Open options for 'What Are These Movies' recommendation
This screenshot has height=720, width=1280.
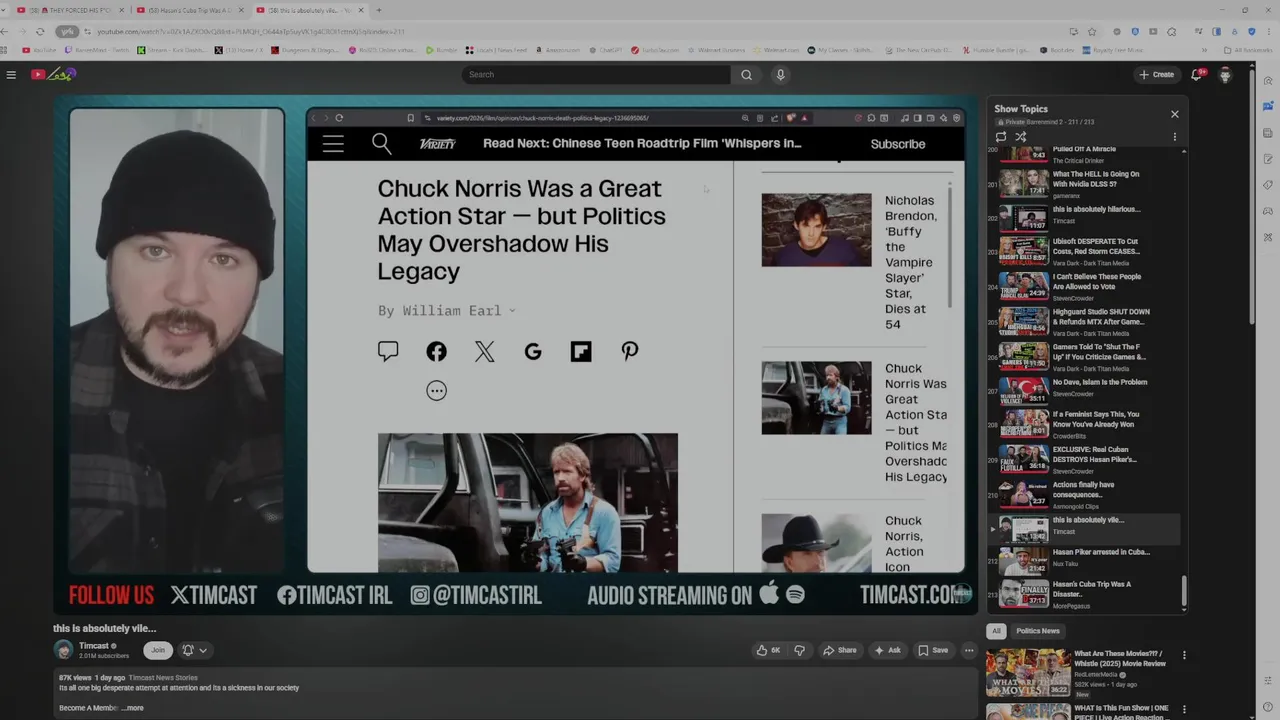[x=1184, y=656]
